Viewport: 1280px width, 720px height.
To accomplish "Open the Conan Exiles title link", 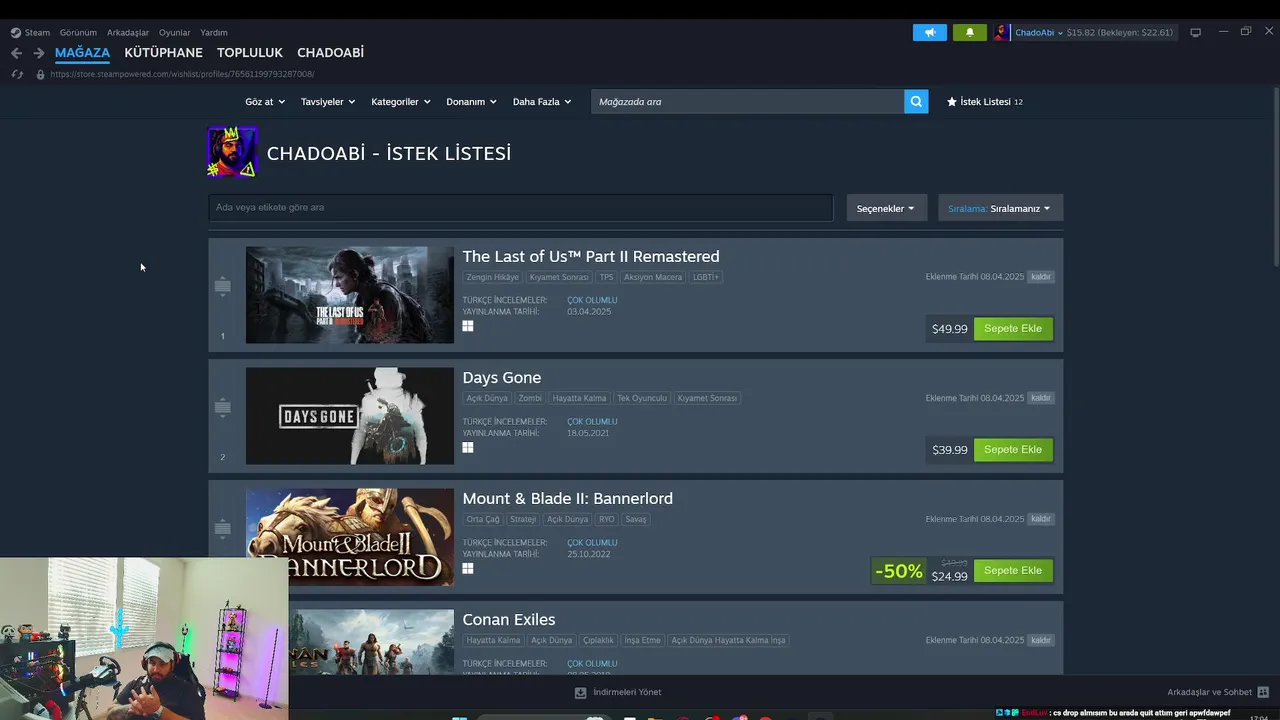I will [509, 620].
